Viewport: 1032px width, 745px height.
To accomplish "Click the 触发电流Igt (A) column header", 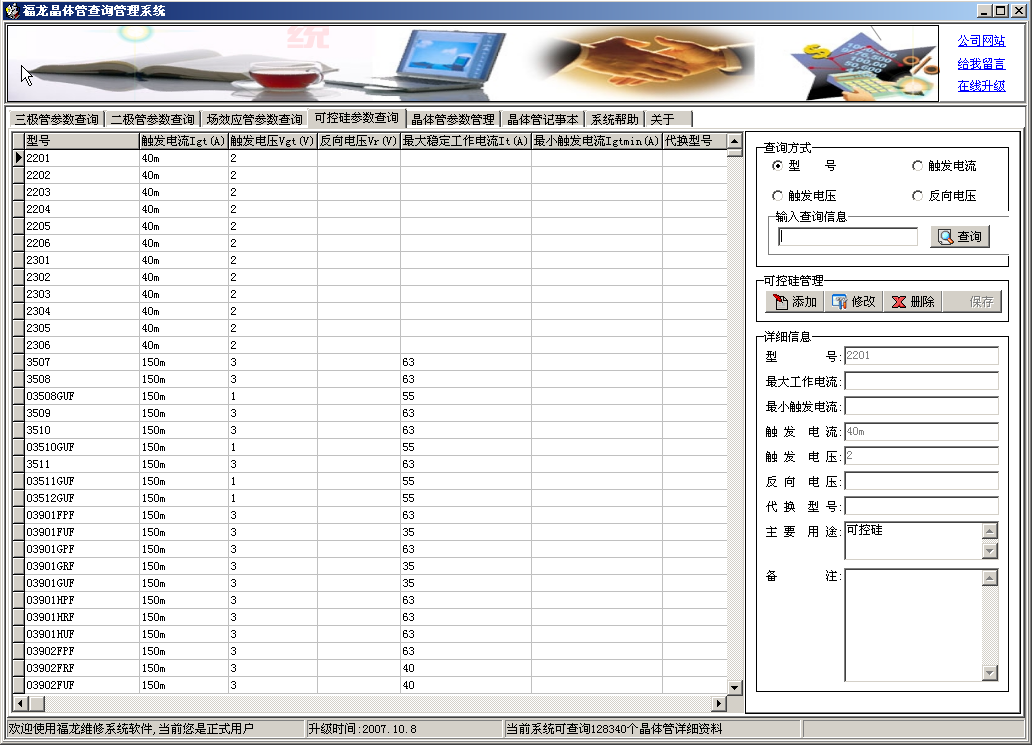I will coord(184,141).
